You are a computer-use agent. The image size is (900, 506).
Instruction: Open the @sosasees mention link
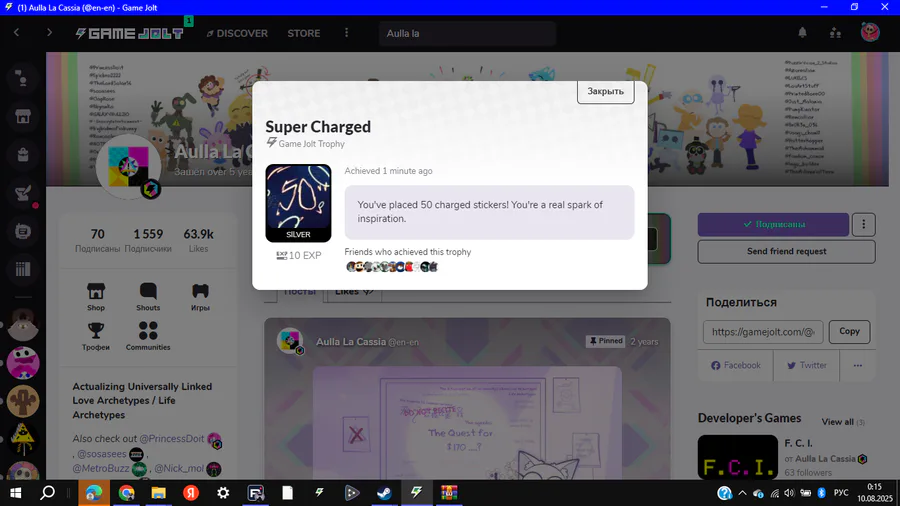(102, 454)
